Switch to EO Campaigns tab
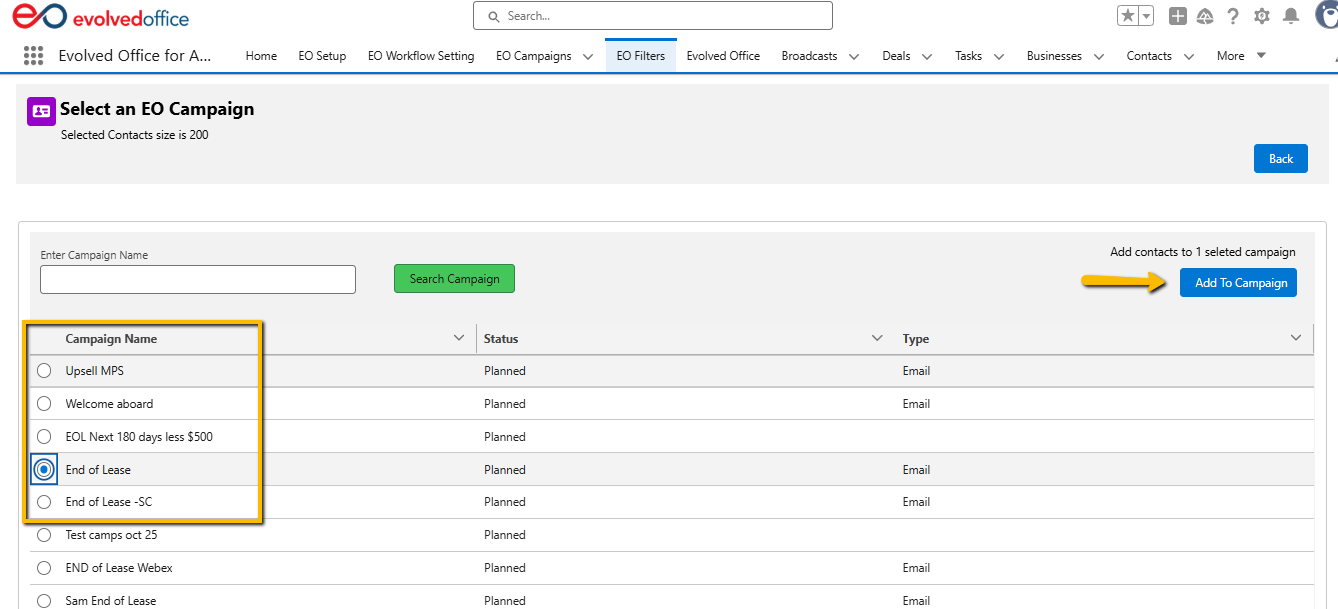The height and width of the screenshot is (609, 1338). click(534, 56)
